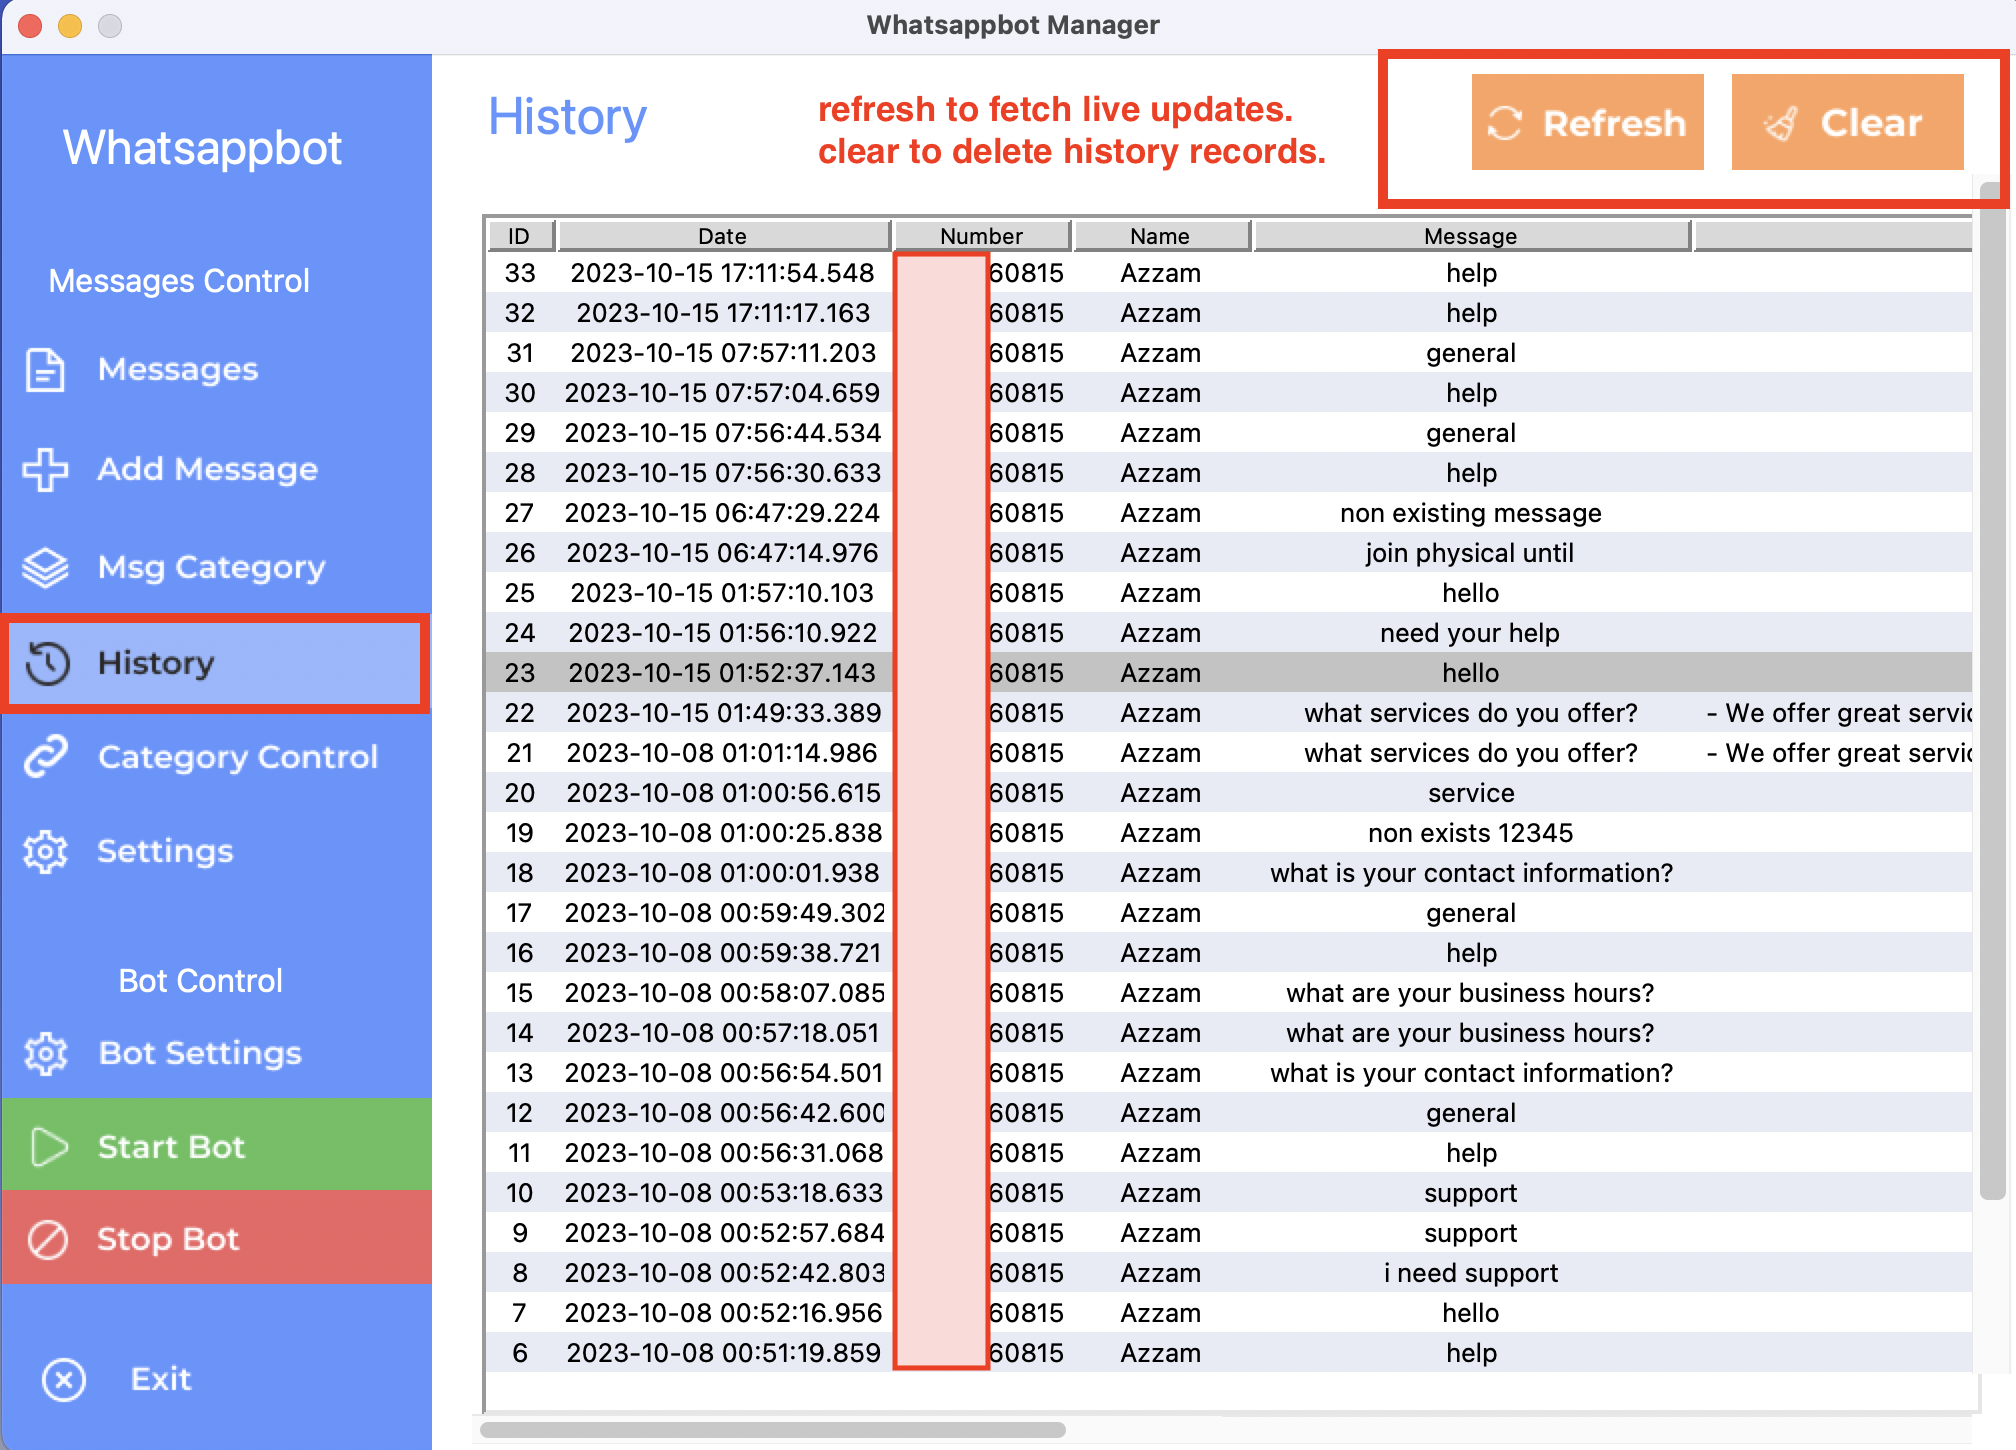Click 'hello' message in row 25
The height and width of the screenshot is (1450, 2016).
(1471, 593)
